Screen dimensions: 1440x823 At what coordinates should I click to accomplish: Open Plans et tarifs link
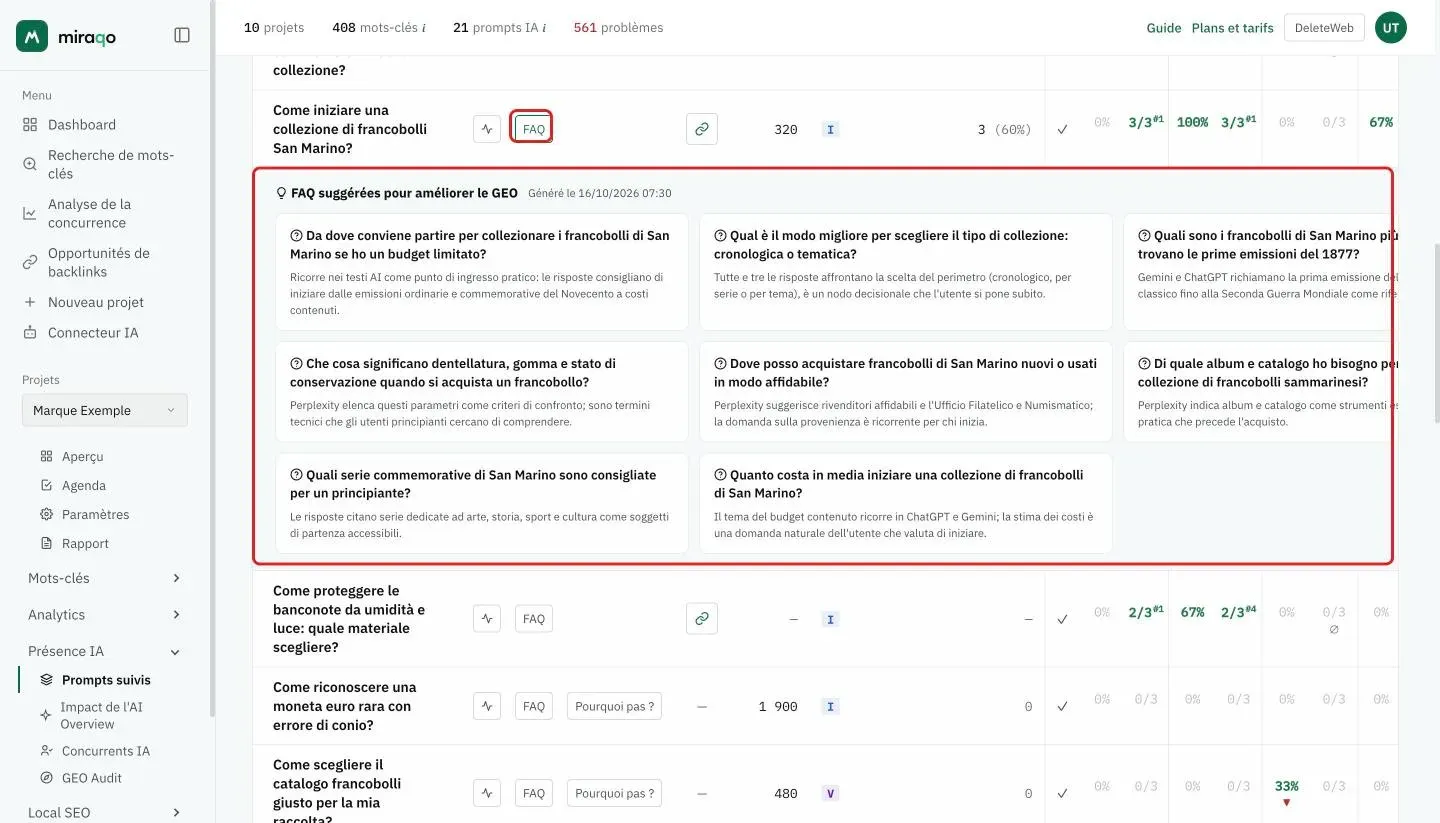(x=1233, y=28)
